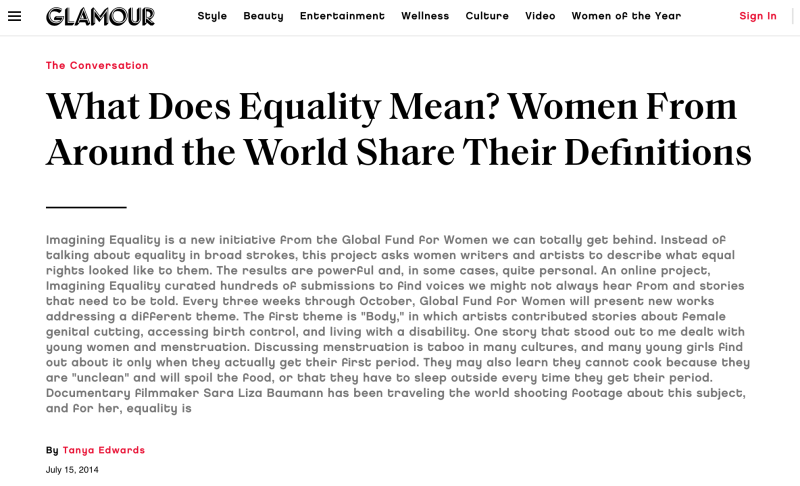Click the short black divider under the headline
This screenshot has width=800, height=486.
[86, 207]
